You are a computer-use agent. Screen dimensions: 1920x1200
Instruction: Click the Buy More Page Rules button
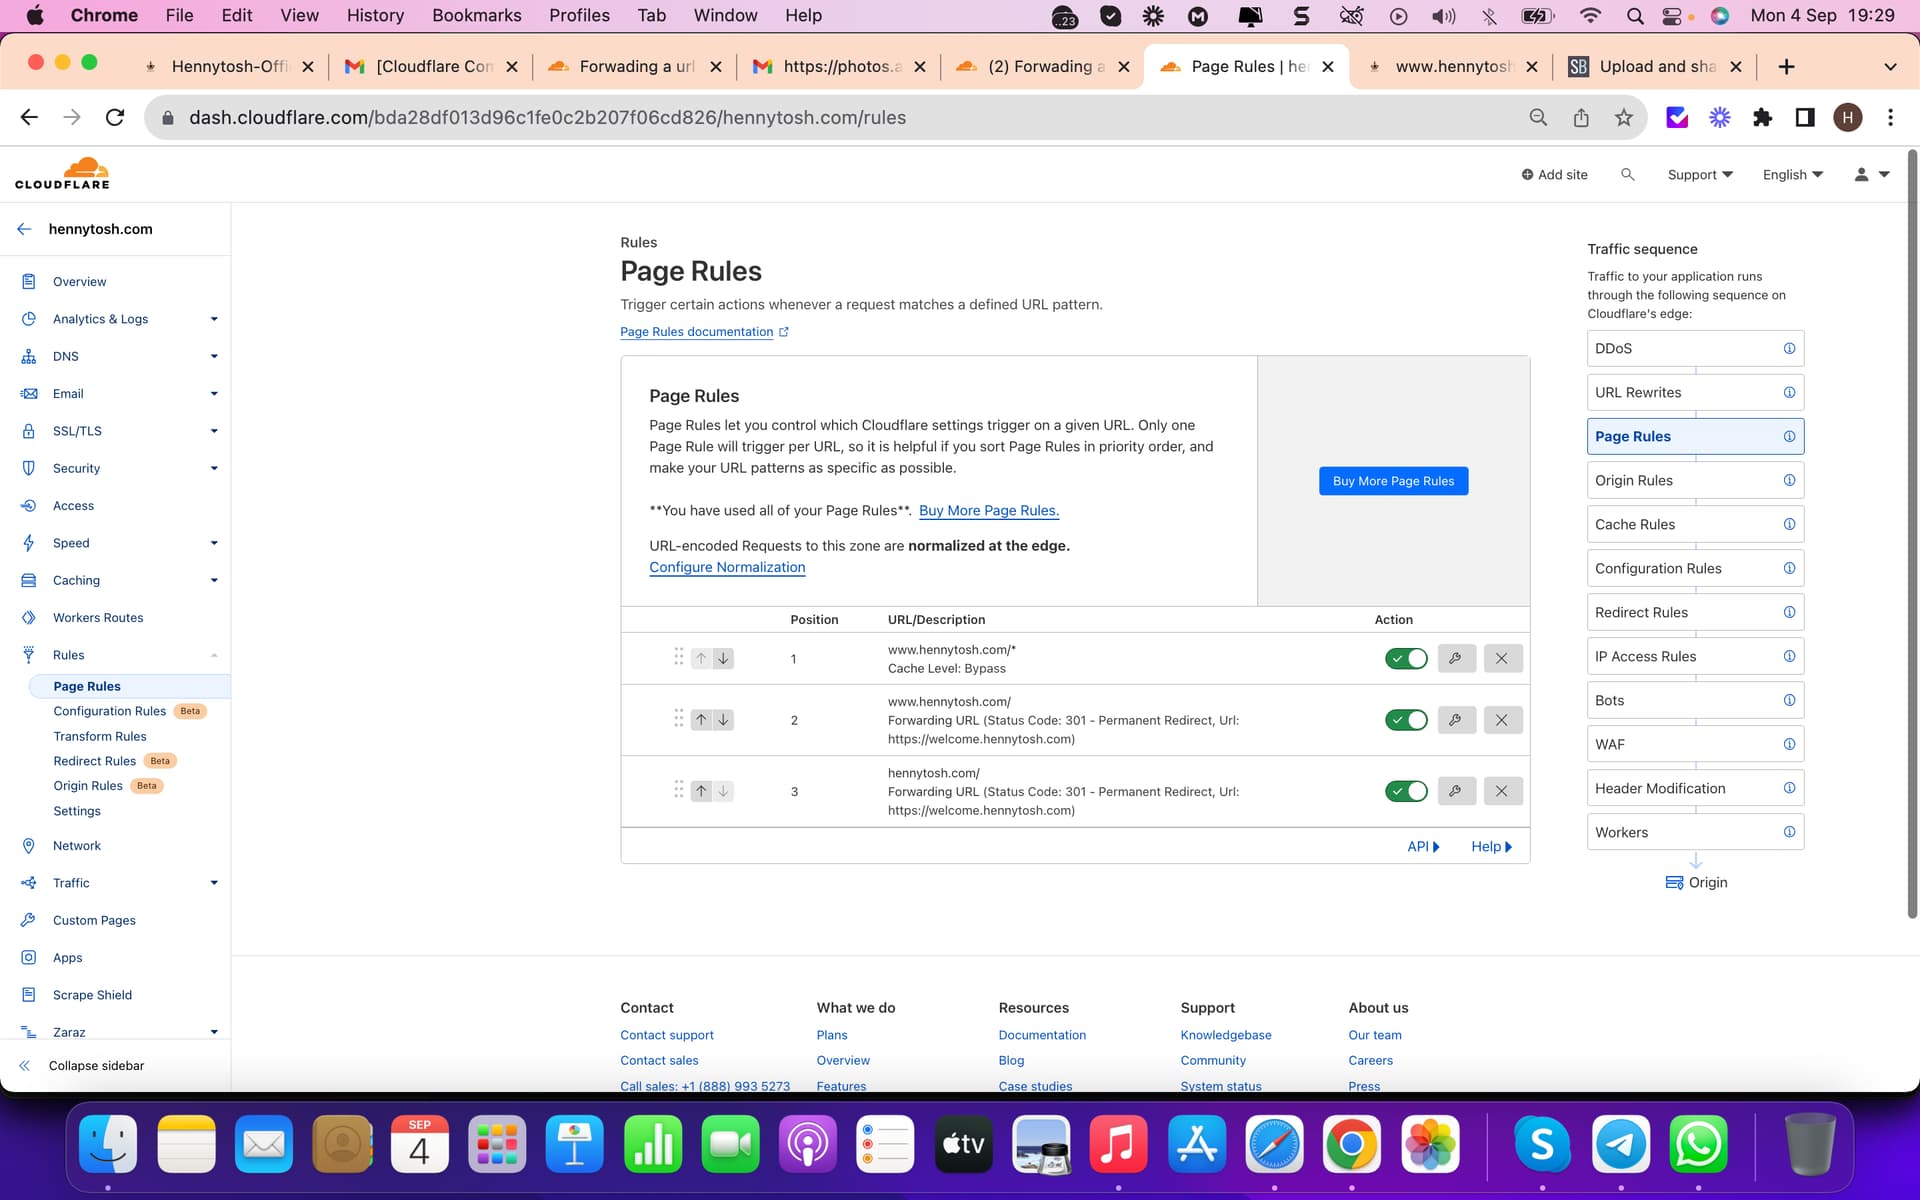(1393, 481)
